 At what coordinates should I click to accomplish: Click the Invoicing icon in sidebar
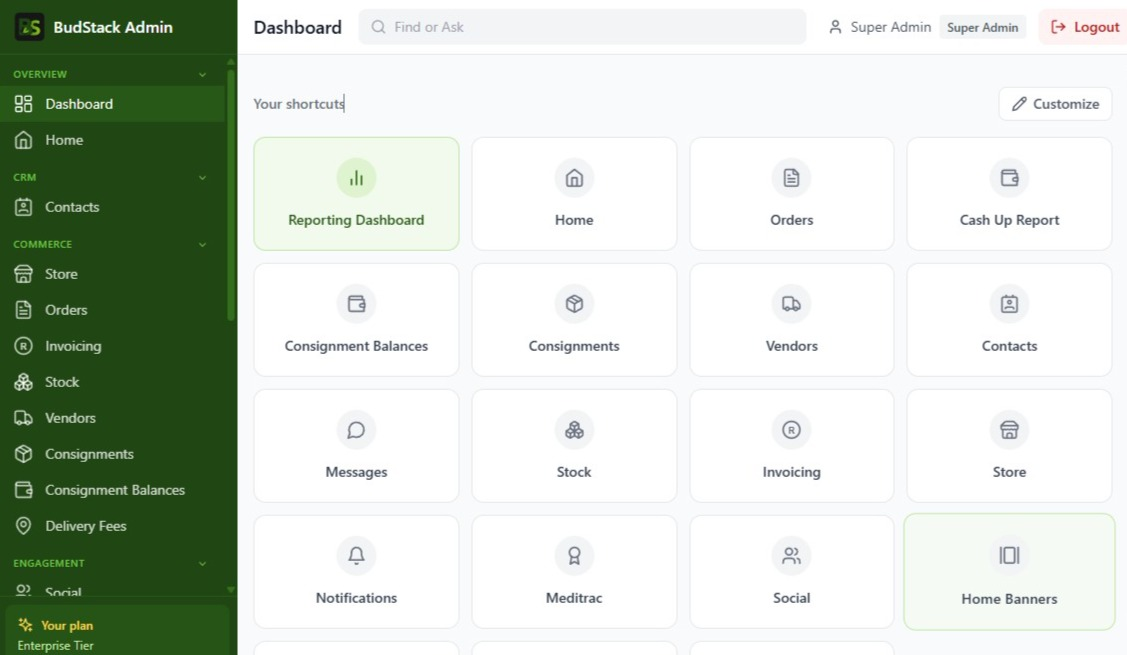24,346
